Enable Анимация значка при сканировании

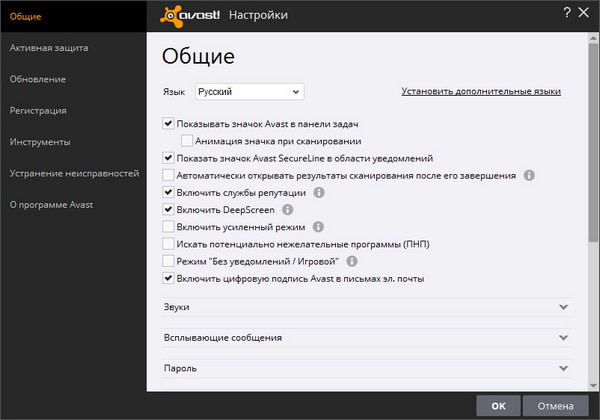187,141
